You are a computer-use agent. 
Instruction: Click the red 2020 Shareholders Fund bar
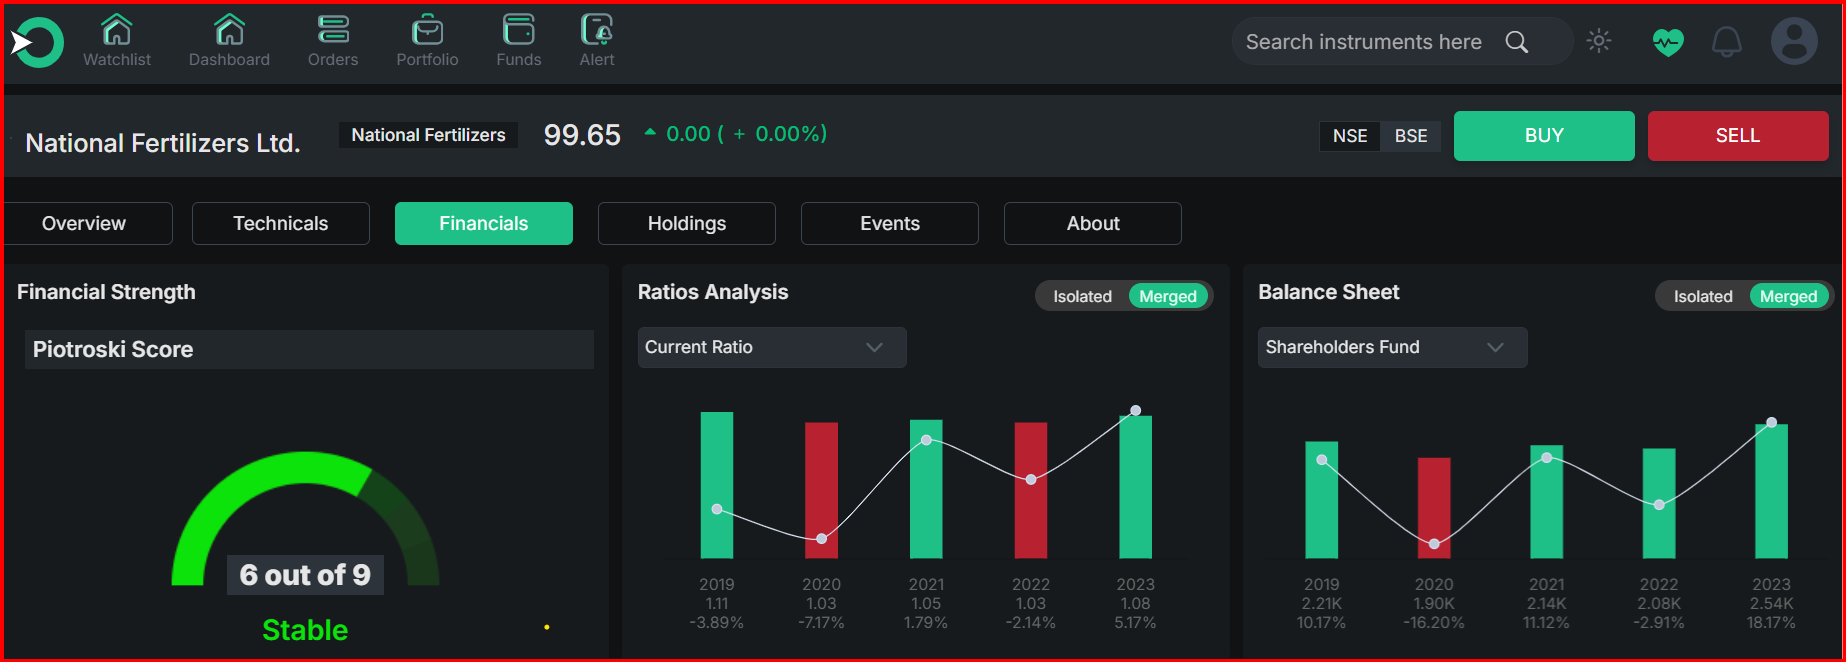tap(1434, 508)
